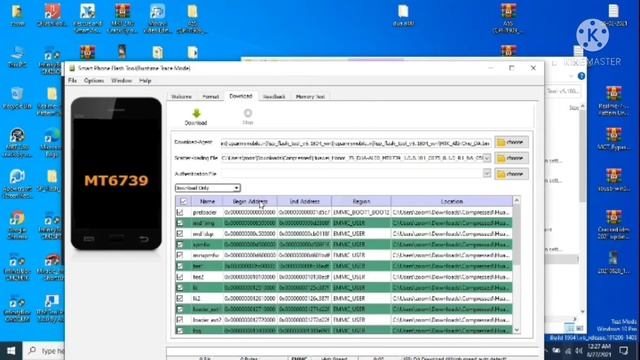Open the File menu
This screenshot has width=640, height=360.
[x=72, y=81]
